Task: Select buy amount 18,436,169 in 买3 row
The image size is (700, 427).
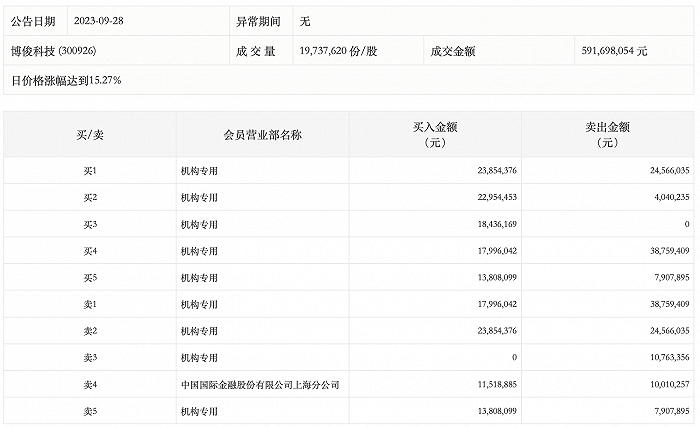Action: pyautogui.click(x=490, y=224)
